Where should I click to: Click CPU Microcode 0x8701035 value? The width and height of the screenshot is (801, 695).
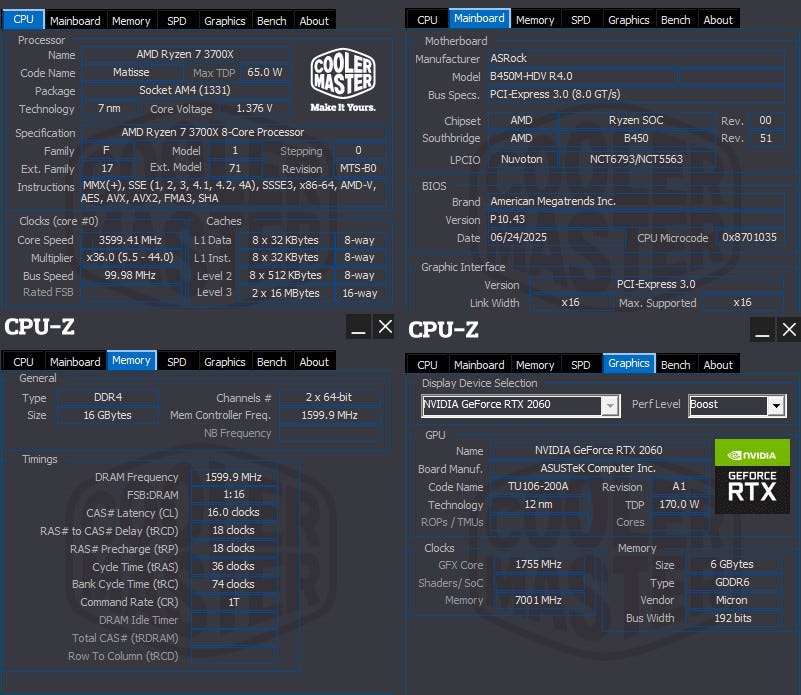pos(749,238)
